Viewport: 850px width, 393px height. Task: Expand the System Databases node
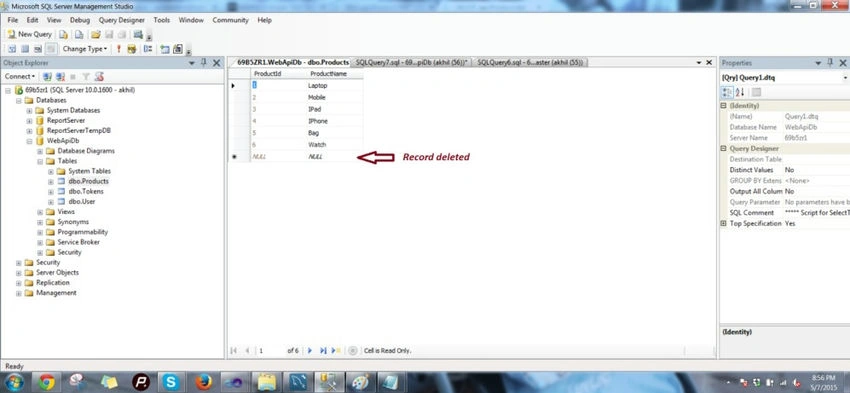tap(30, 110)
